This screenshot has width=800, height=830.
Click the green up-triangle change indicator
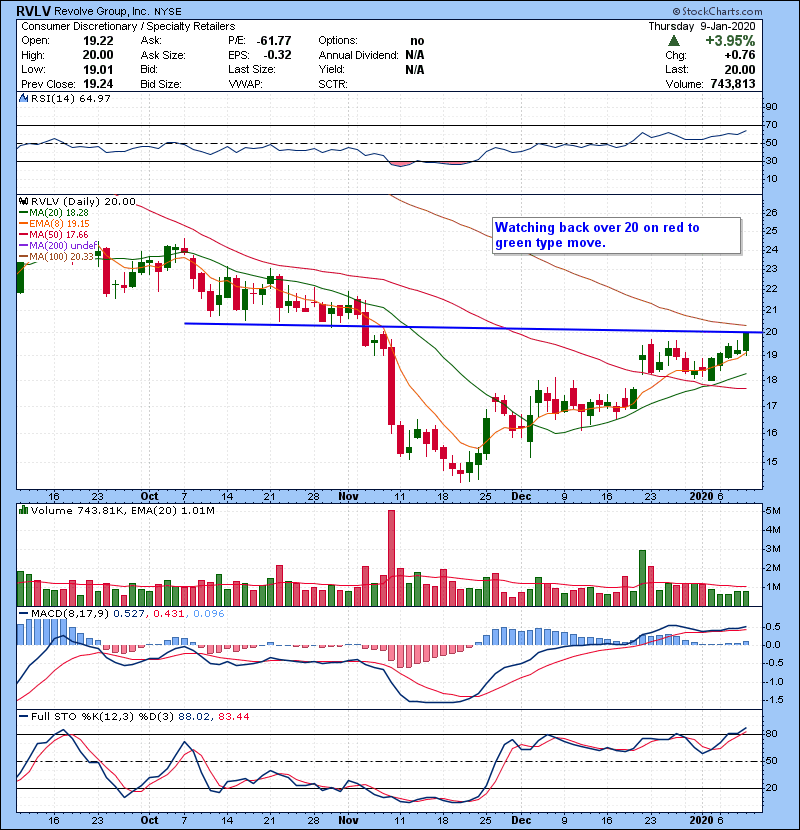point(673,41)
